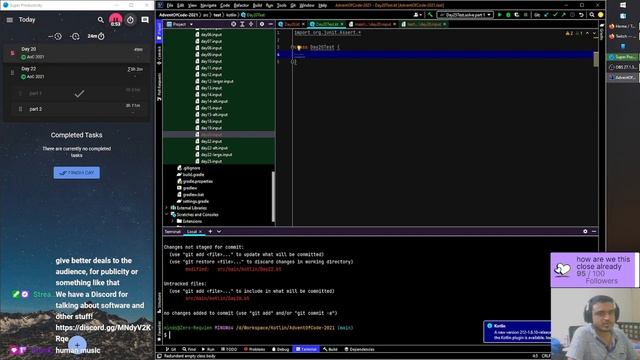Pause the pink running task timer
The image size is (640, 360).
coord(116,20)
